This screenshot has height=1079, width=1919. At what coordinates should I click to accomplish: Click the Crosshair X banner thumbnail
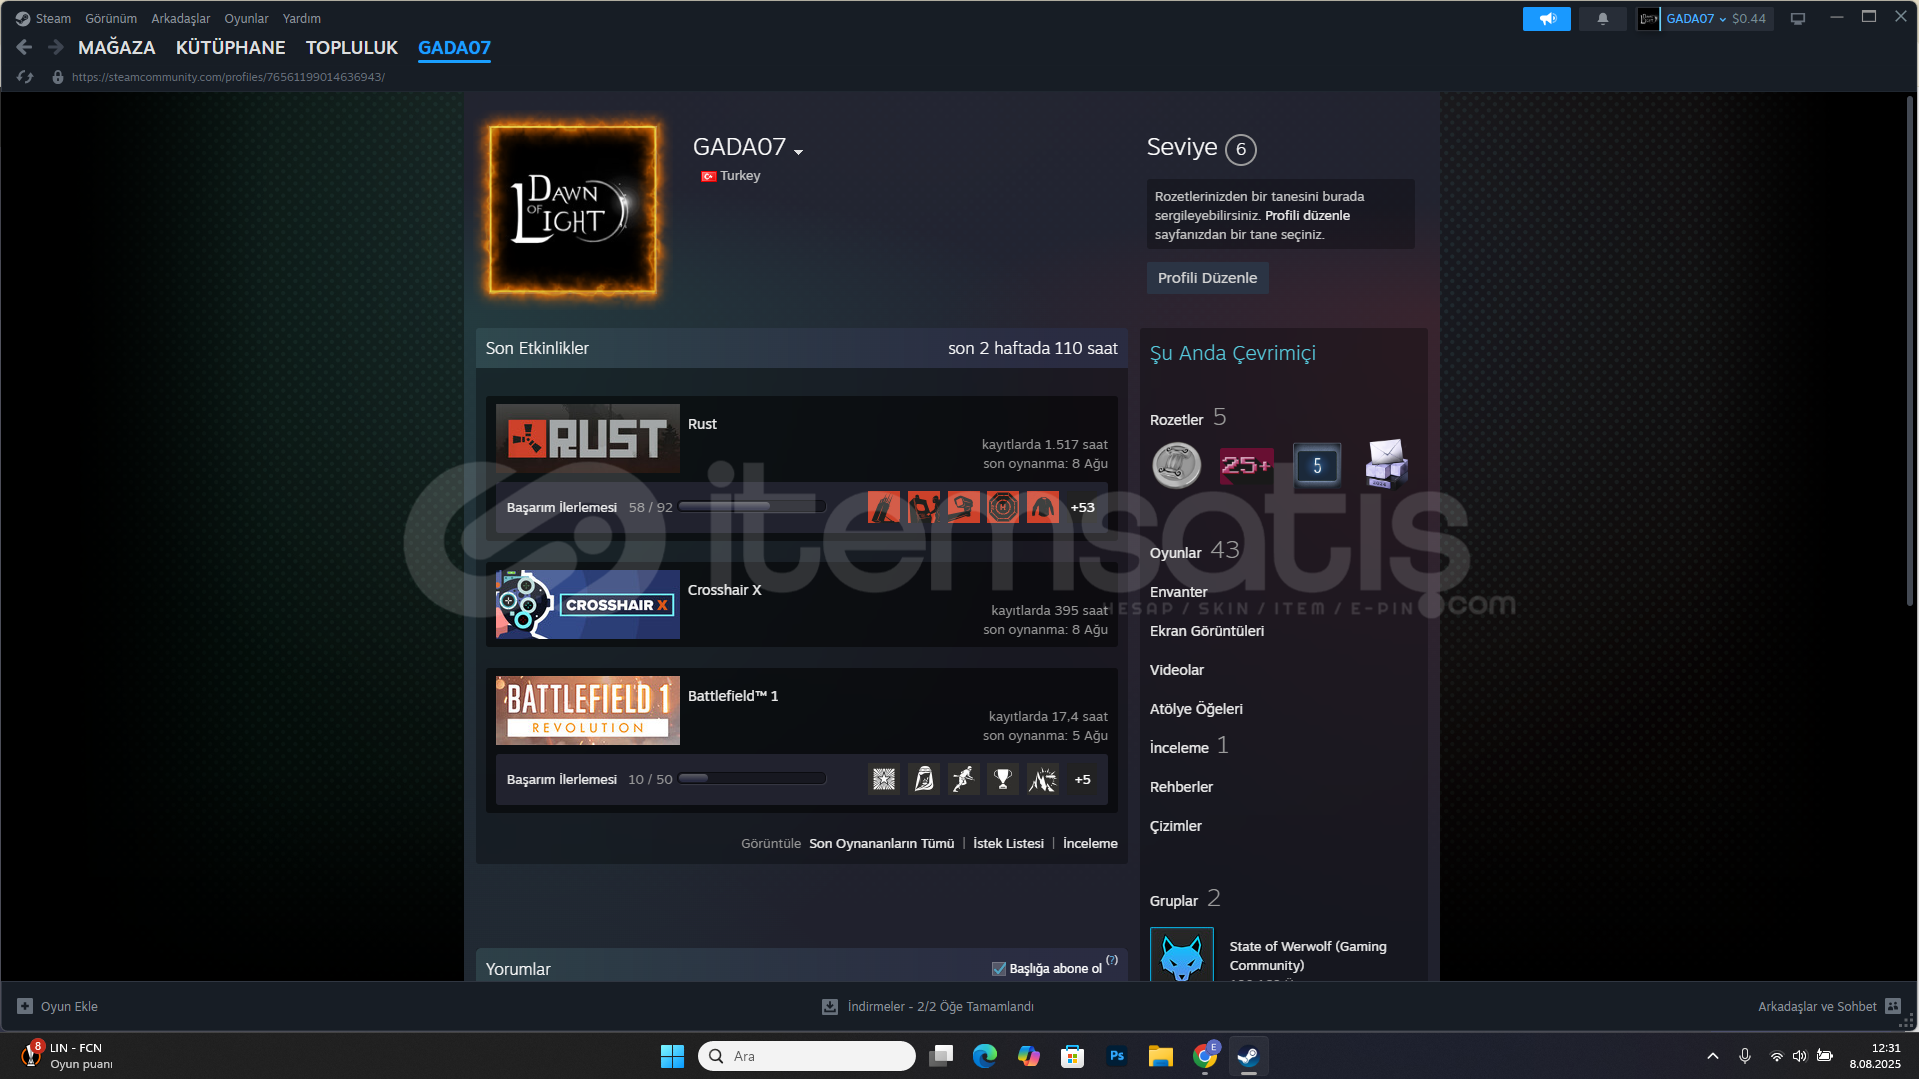[x=588, y=604]
